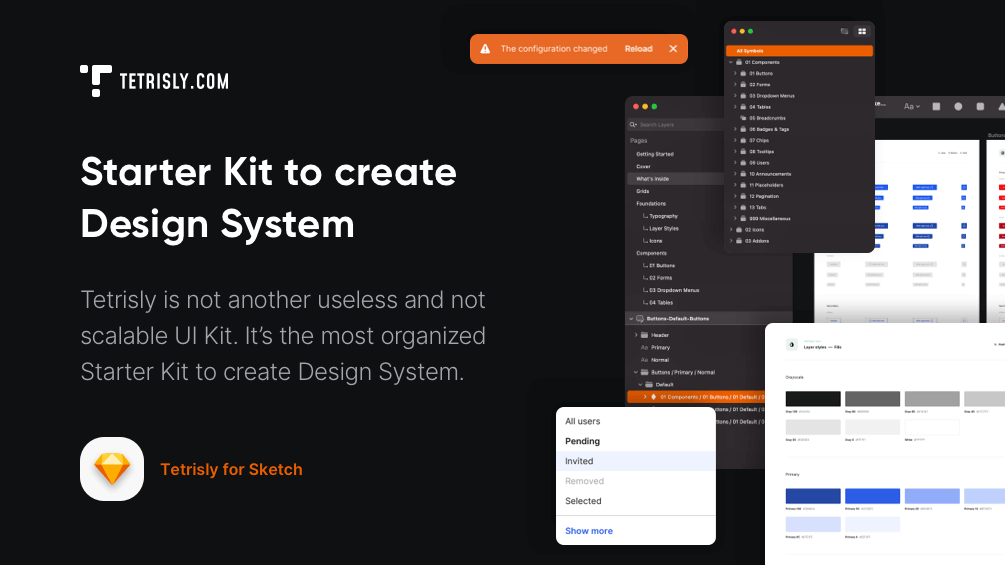Image resolution: width=1005 pixels, height=565 pixels.
Task: Click the Header folder icon in layers
Action: [x=645, y=335]
